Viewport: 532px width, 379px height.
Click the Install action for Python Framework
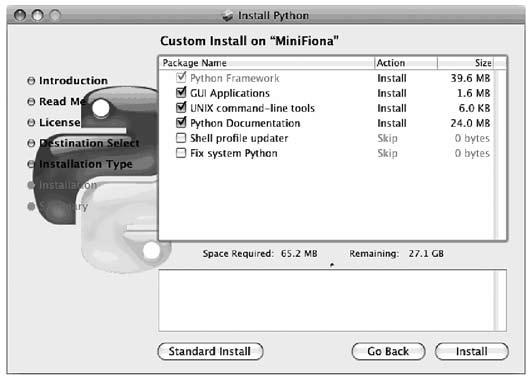(392, 78)
